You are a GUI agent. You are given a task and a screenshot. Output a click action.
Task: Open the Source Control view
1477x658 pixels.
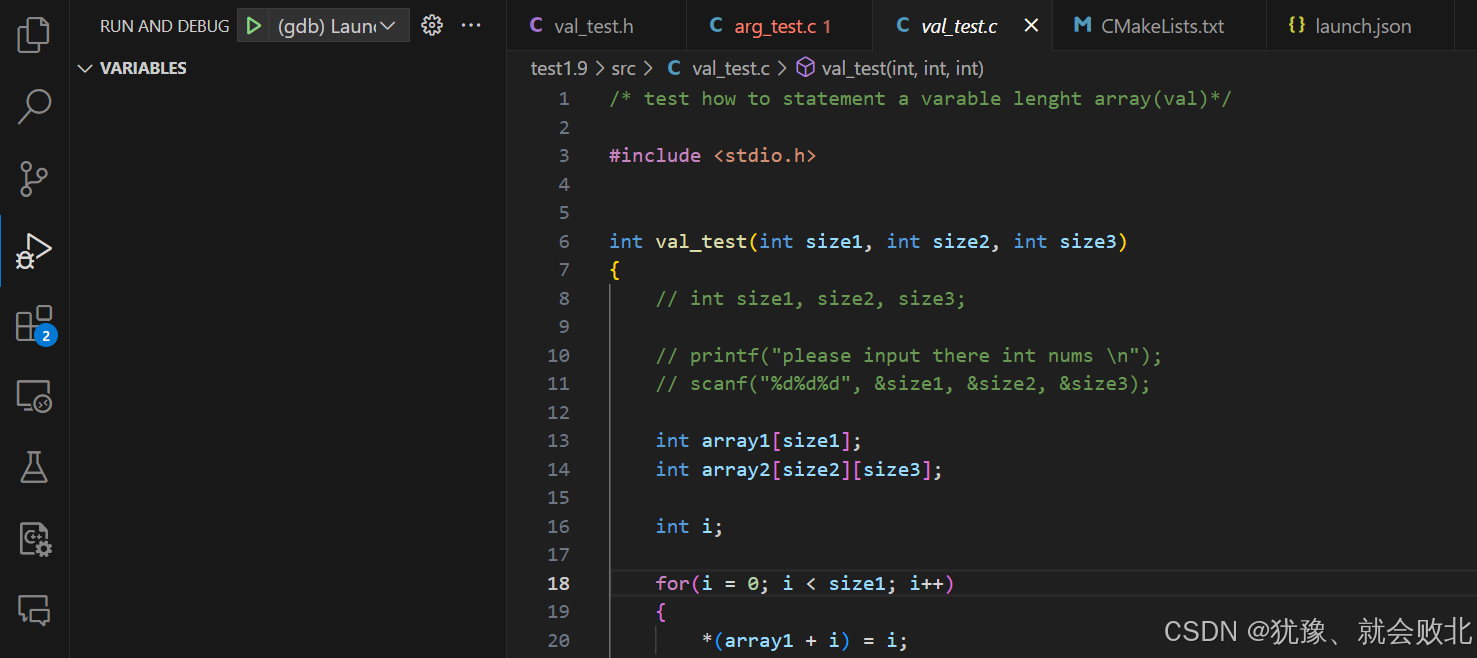point(34,179)
